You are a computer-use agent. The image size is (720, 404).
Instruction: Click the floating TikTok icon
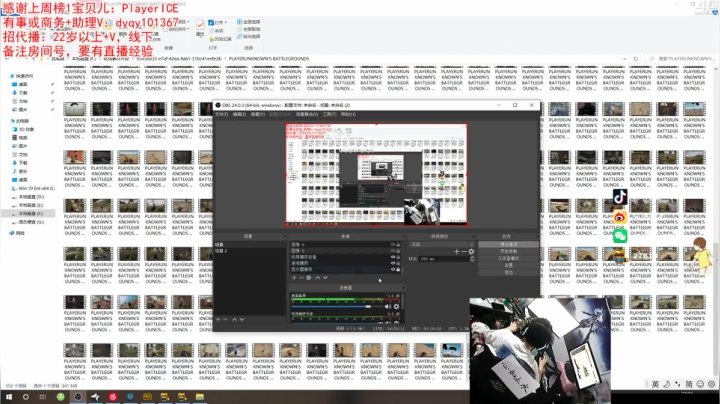[620, 197]
